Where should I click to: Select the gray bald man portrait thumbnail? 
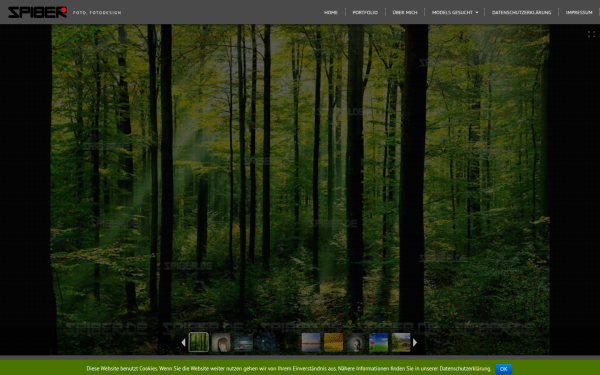[x=356, y=342]
